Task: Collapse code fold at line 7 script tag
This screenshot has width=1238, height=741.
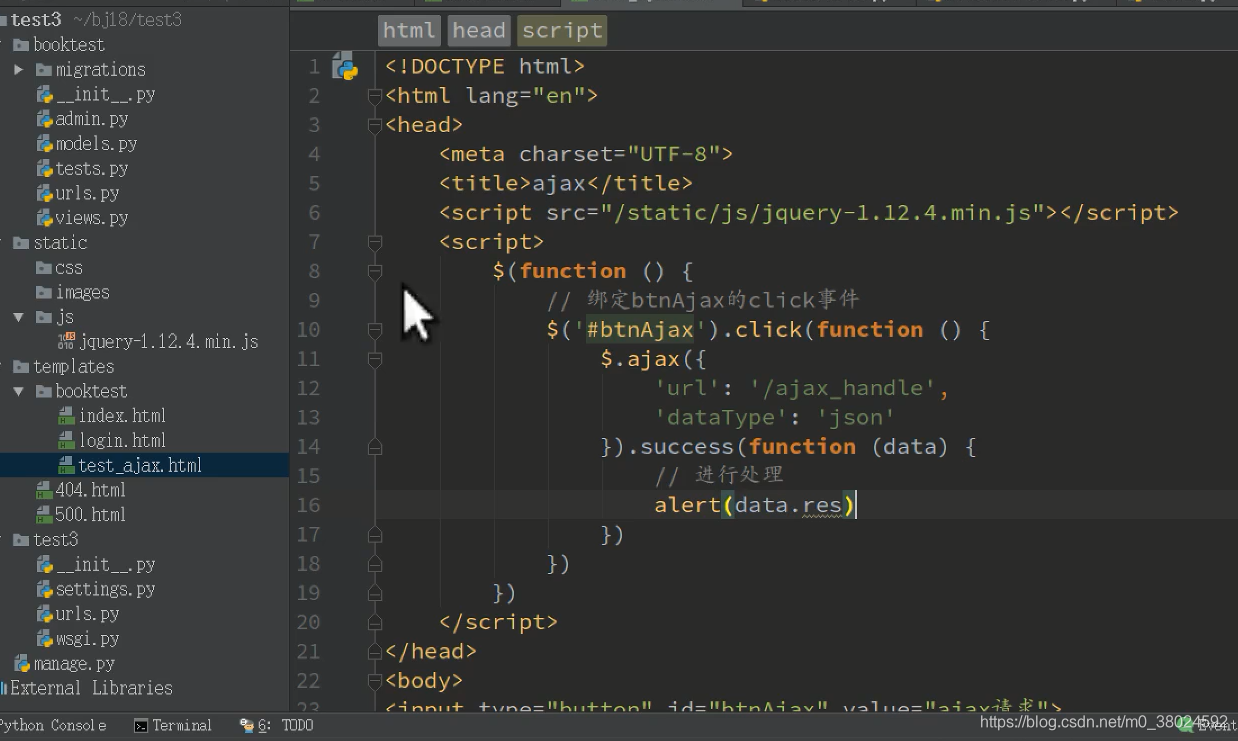Action: 374,242
